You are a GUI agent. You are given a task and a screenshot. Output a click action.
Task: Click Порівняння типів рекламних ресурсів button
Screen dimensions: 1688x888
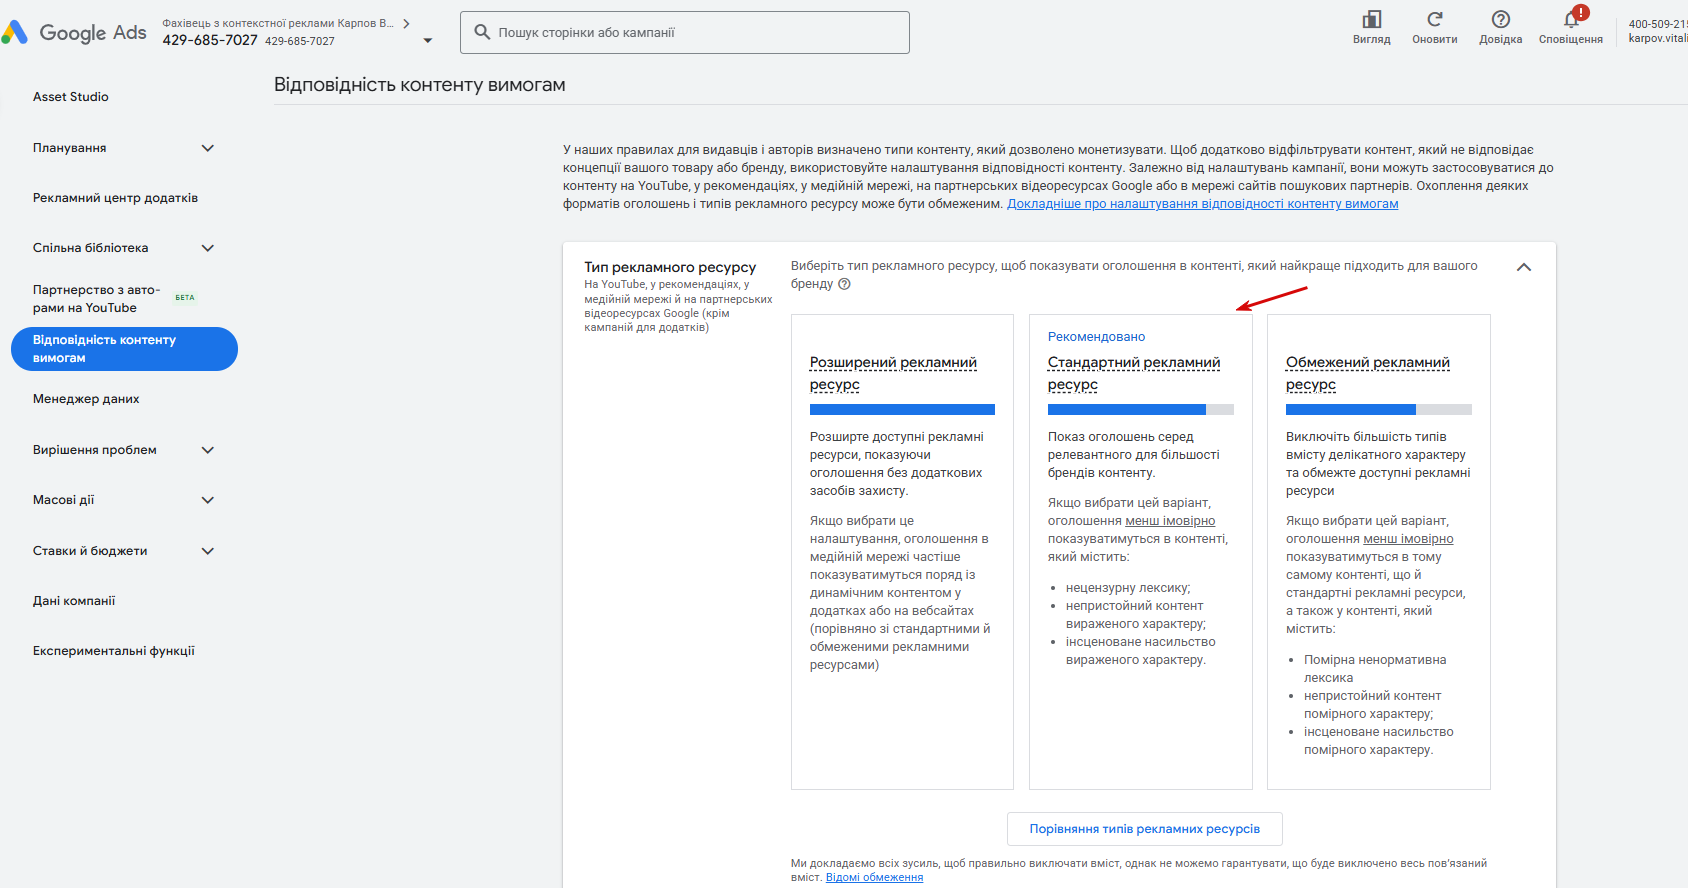coord(1145,829)
